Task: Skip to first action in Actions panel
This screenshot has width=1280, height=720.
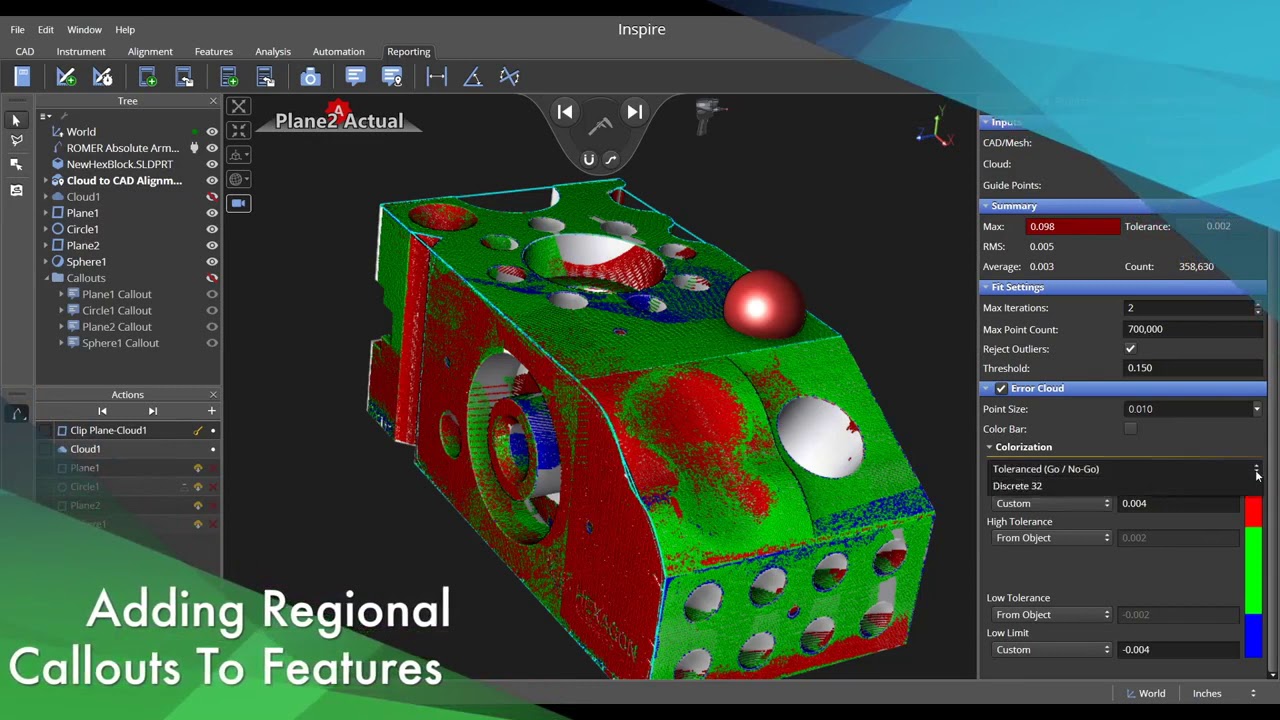Action: click(x=102, y=411)
